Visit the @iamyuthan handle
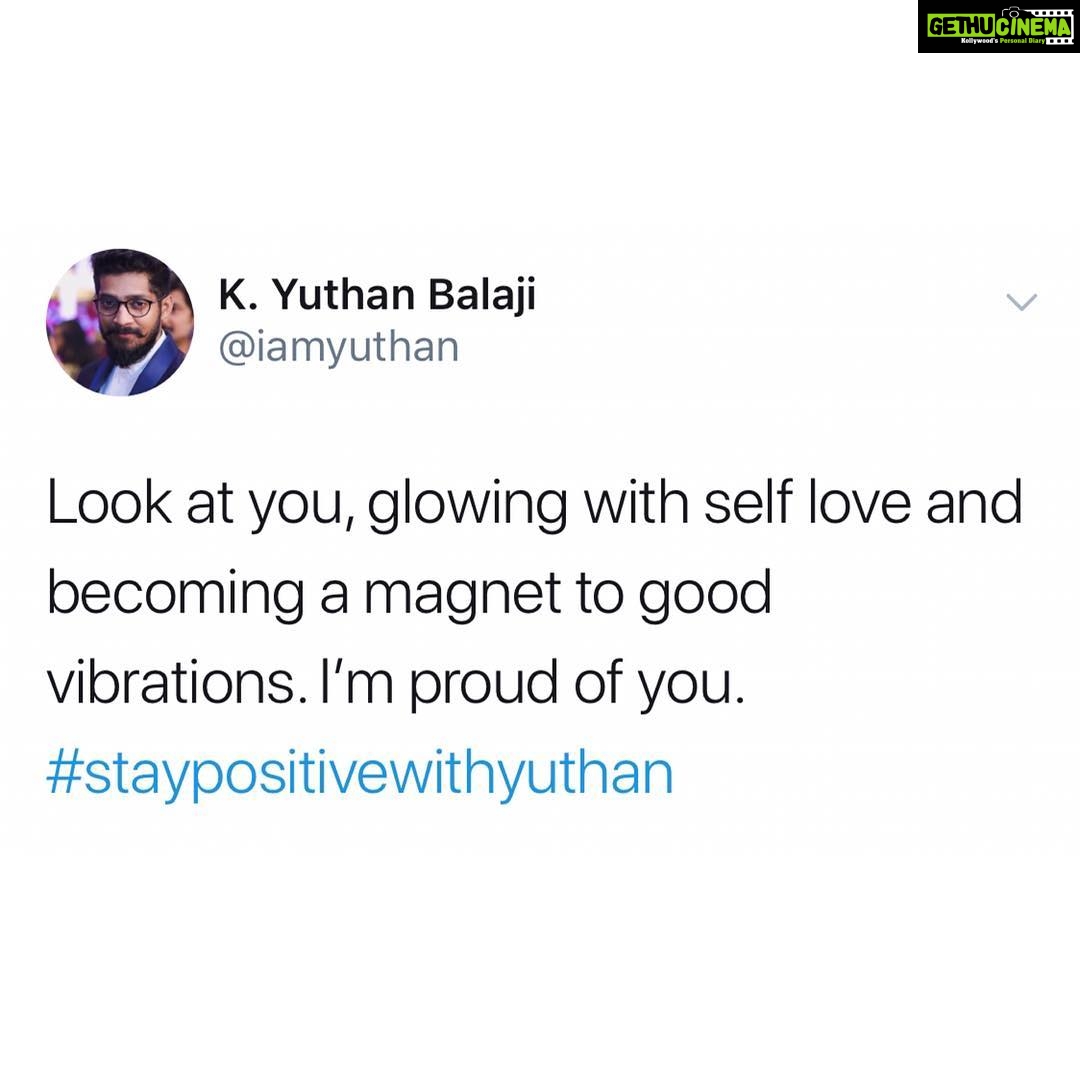Screen dimensions: 1080x1080 [339, 347]
